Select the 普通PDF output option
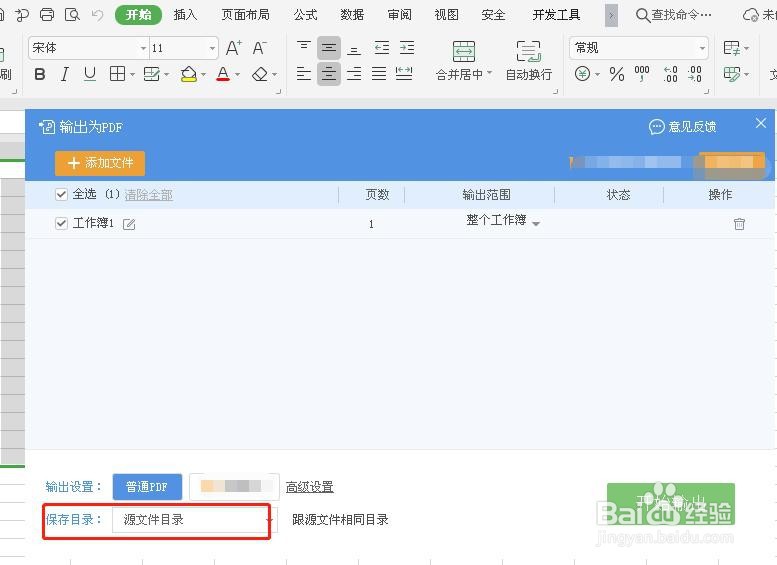This screenshot has width=777, height=565. 147,487
